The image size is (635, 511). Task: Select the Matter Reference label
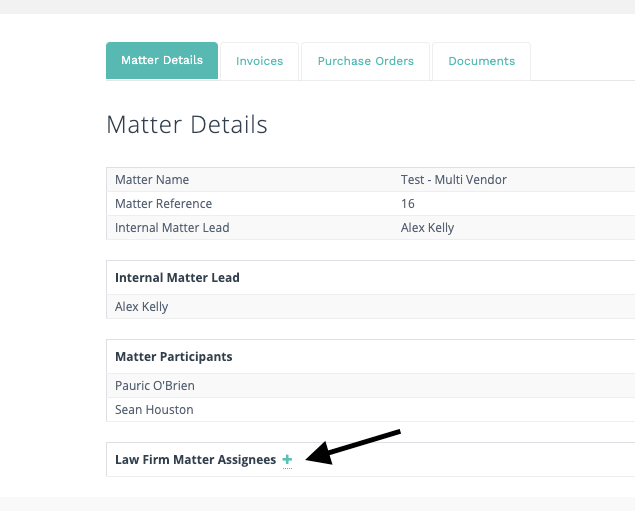click(x=163, y=204)
